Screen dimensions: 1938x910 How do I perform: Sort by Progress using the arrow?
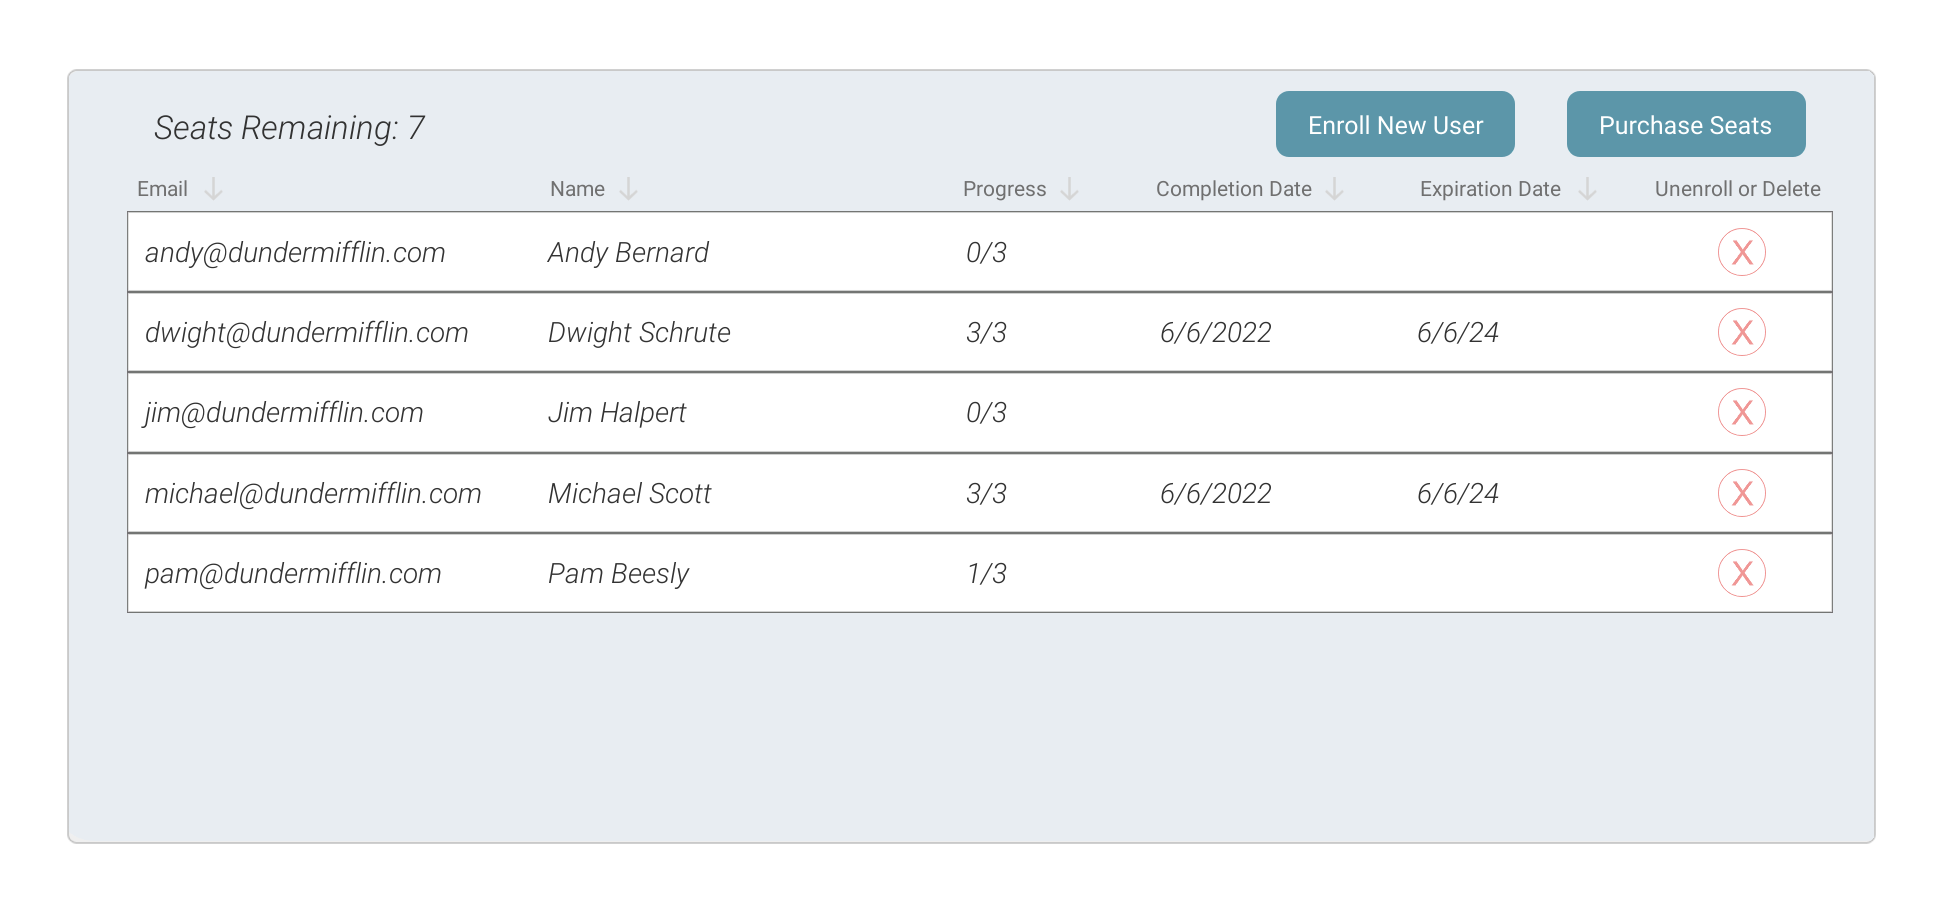click(x=1069, y=189)
